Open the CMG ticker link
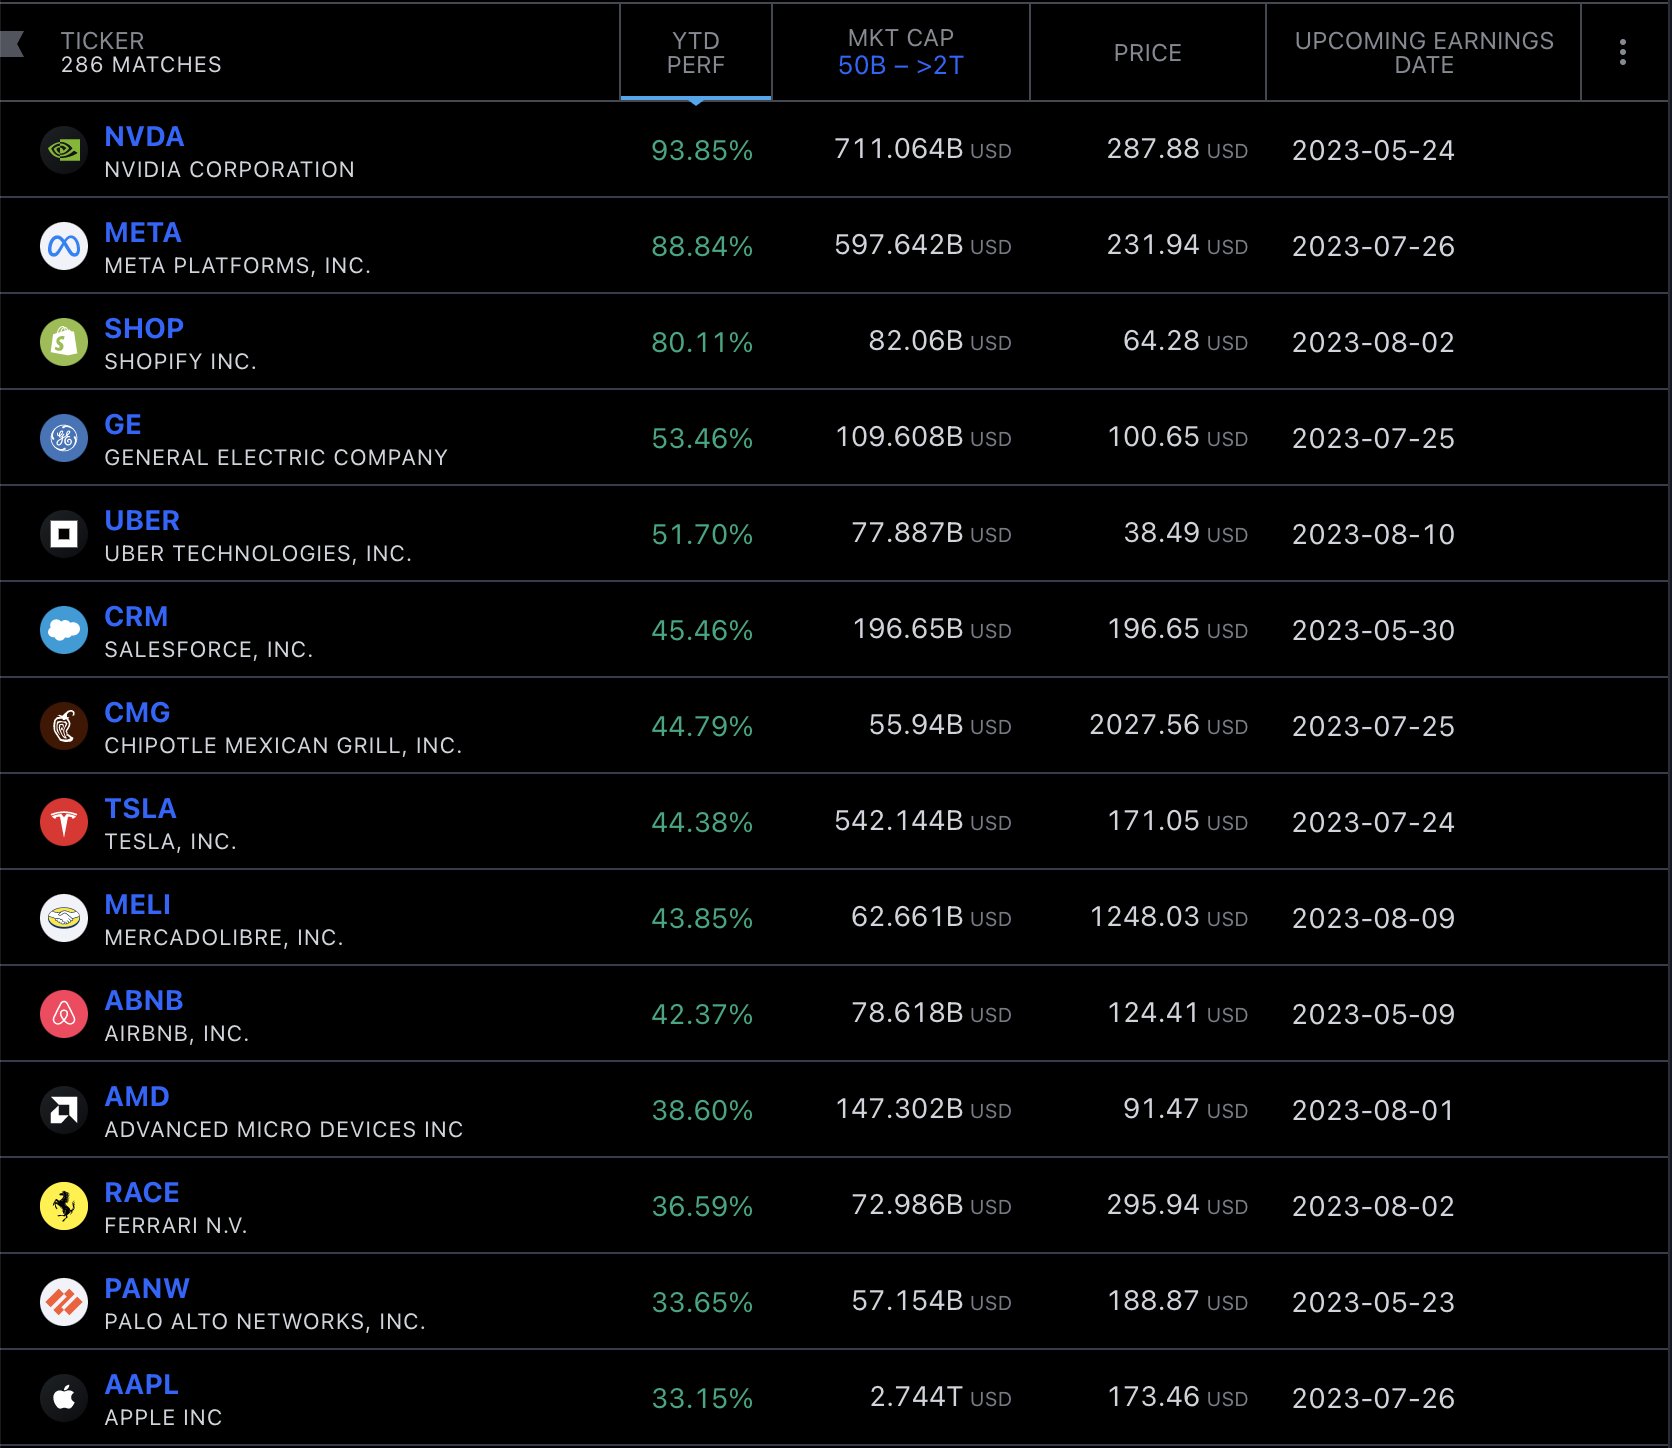This screenshot has height=1448, width=1672. 137,712
